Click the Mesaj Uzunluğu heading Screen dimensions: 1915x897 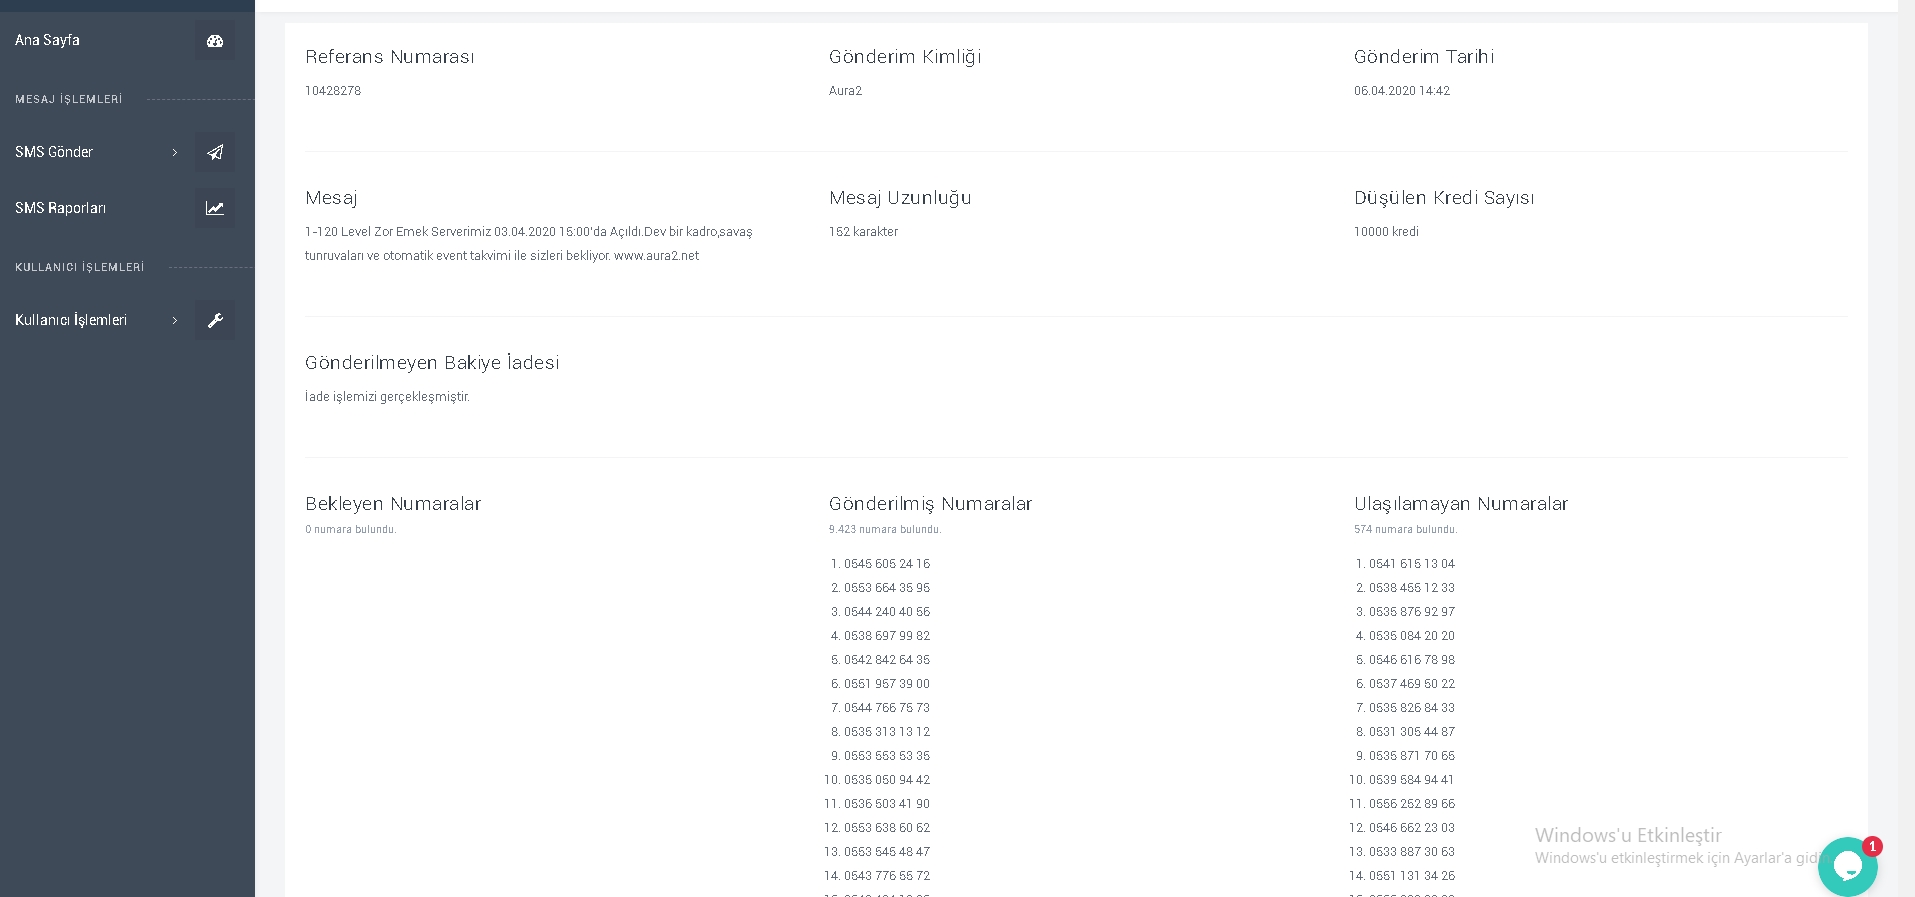tap(900, 198)
